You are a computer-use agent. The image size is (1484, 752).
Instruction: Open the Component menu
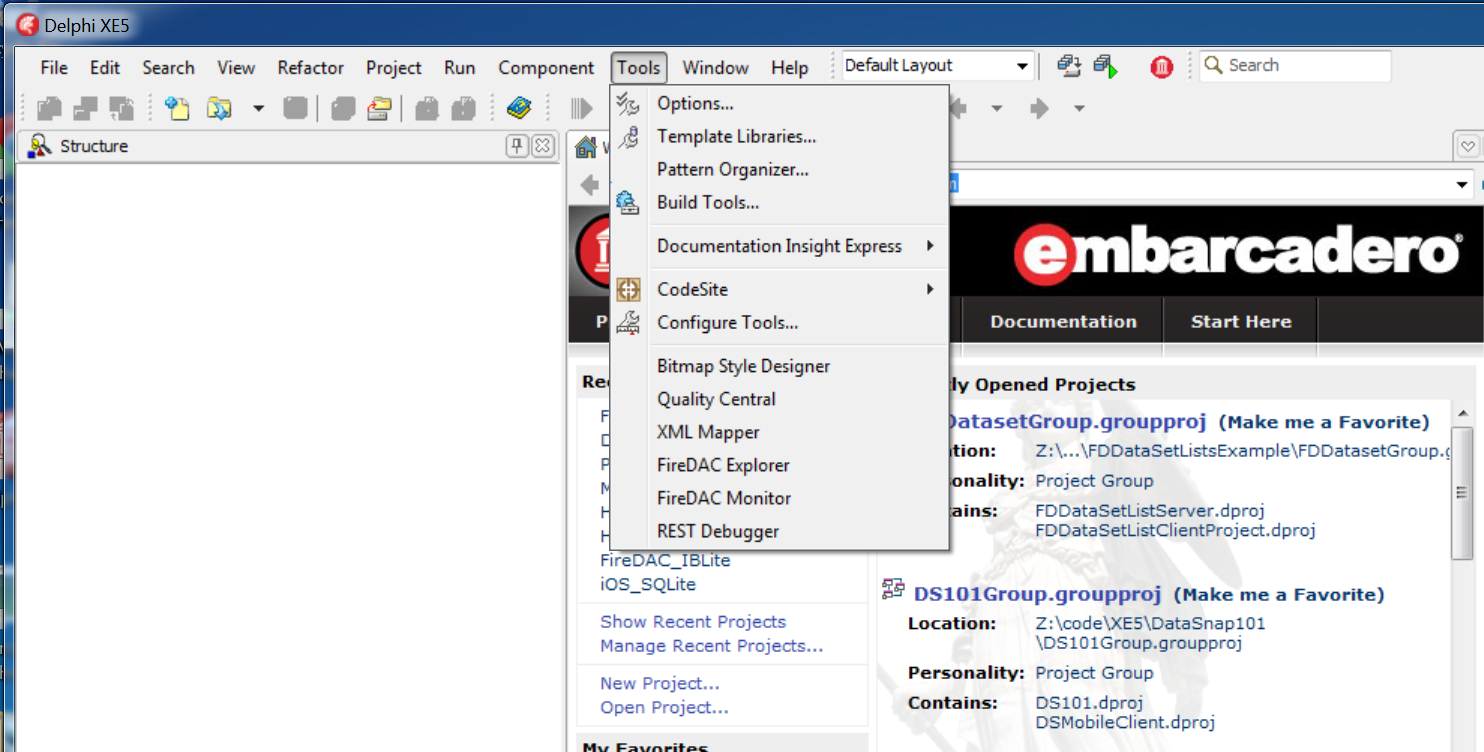(546, 68)
